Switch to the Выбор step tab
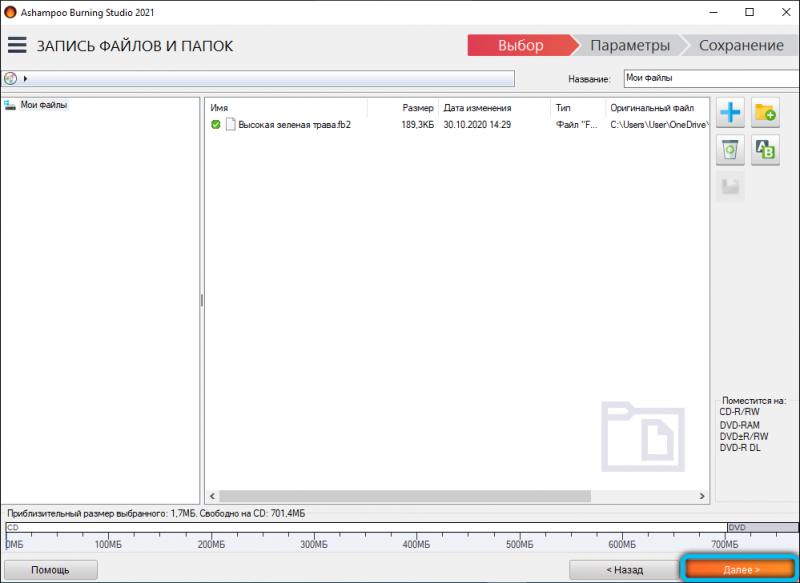 click(520, 45)
